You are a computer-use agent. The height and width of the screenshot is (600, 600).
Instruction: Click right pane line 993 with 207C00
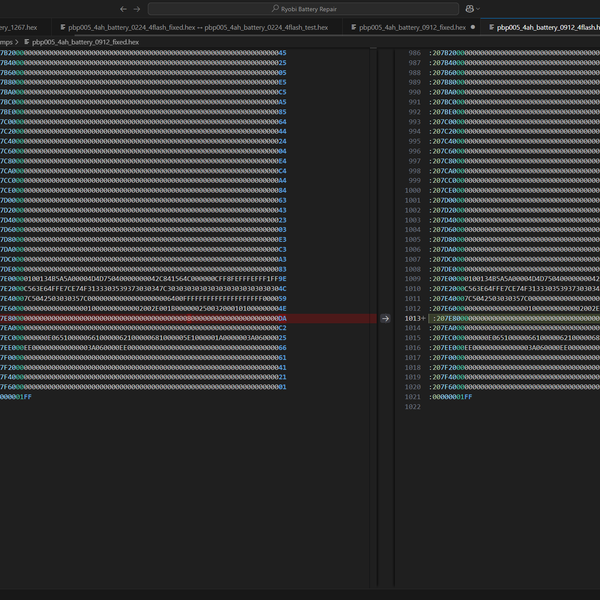514,122
